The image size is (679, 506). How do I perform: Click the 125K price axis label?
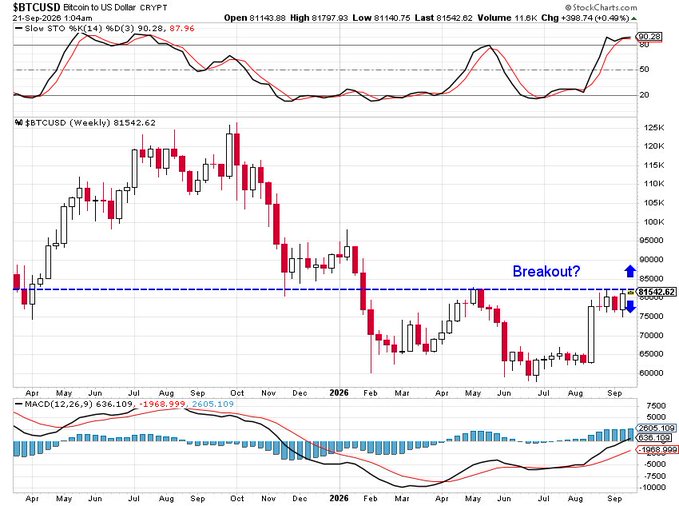(x=654, y=127)
